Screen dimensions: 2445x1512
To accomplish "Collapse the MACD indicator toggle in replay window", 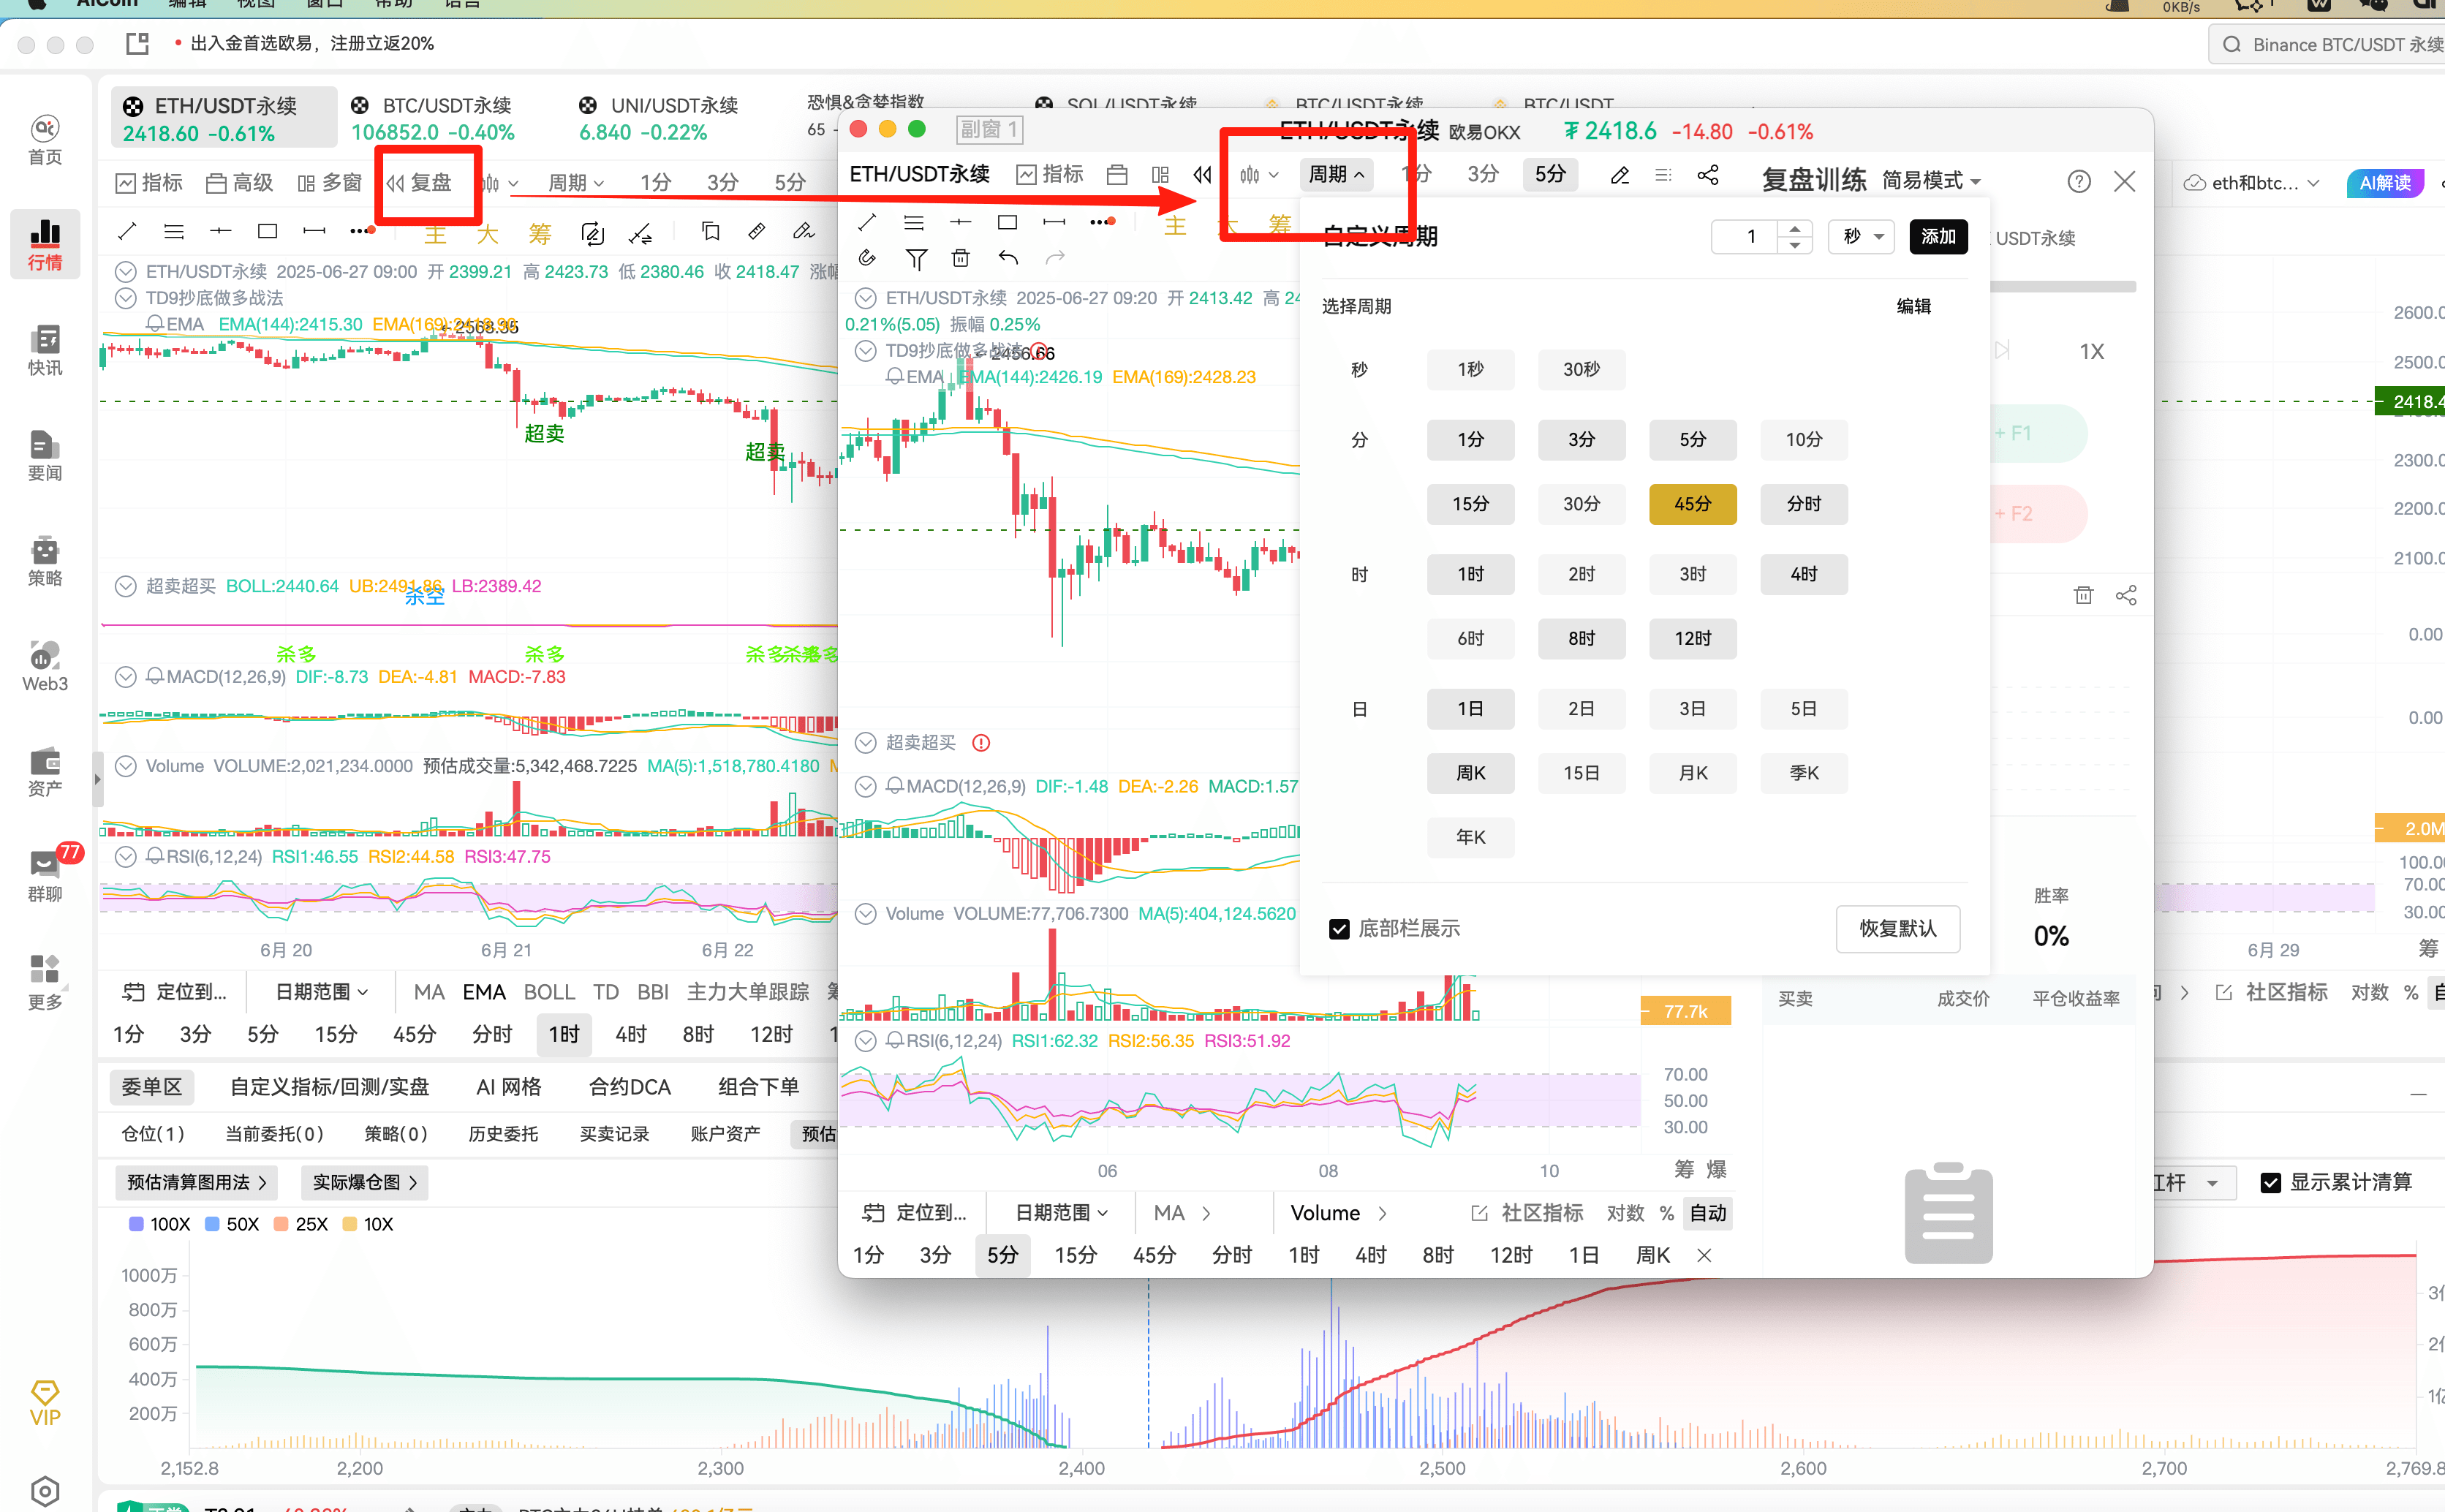I will coord(865,787).
